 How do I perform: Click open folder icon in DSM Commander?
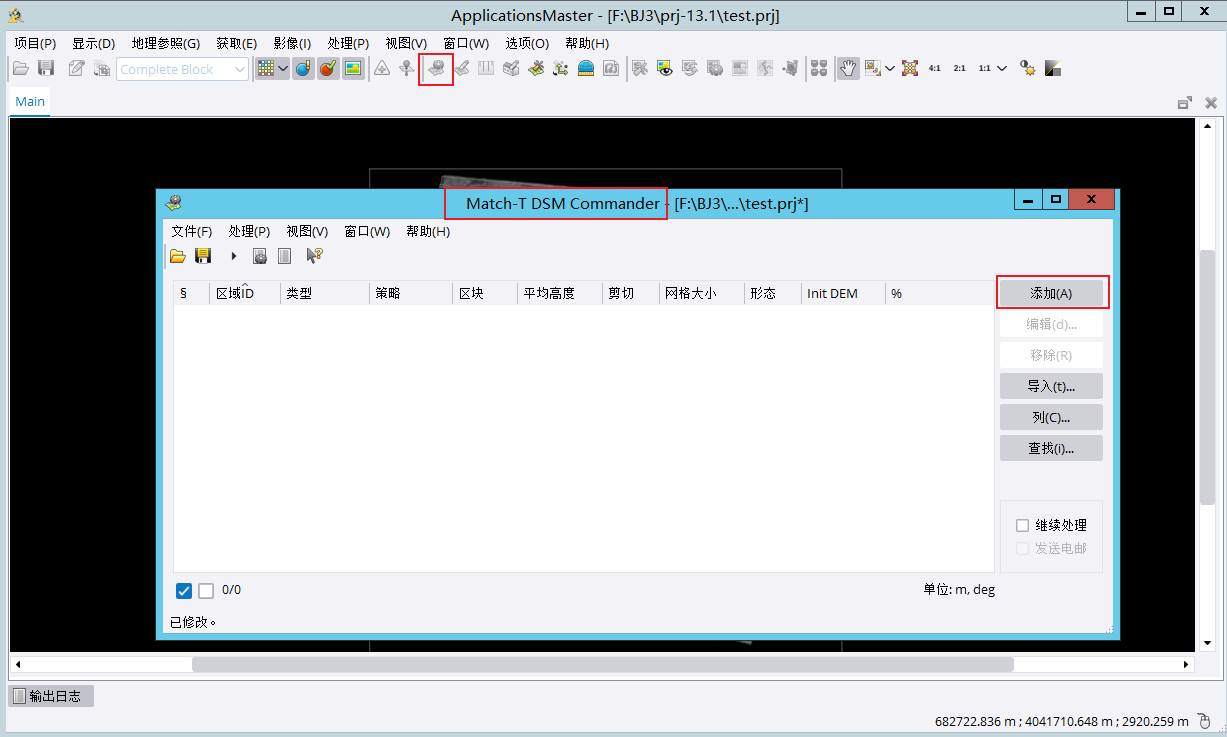pyautogui.click(x=178, y=256)
